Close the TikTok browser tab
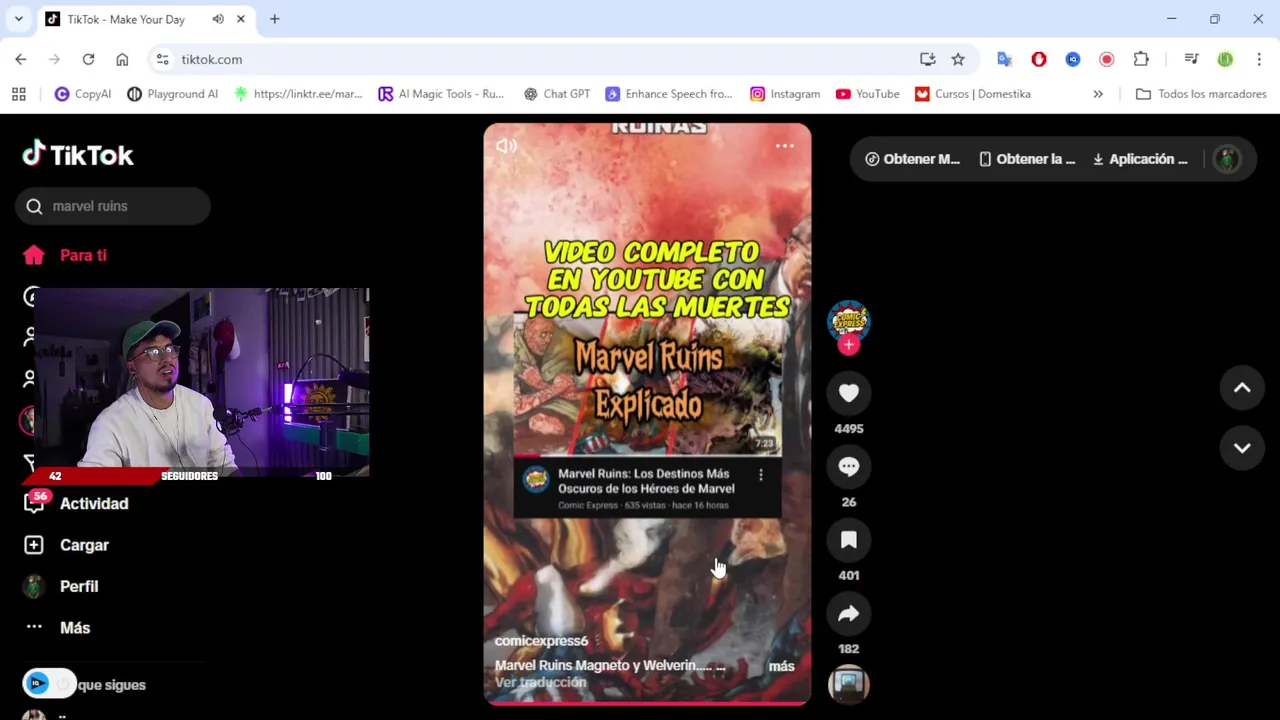1280x720 pixels. [241, 19]
